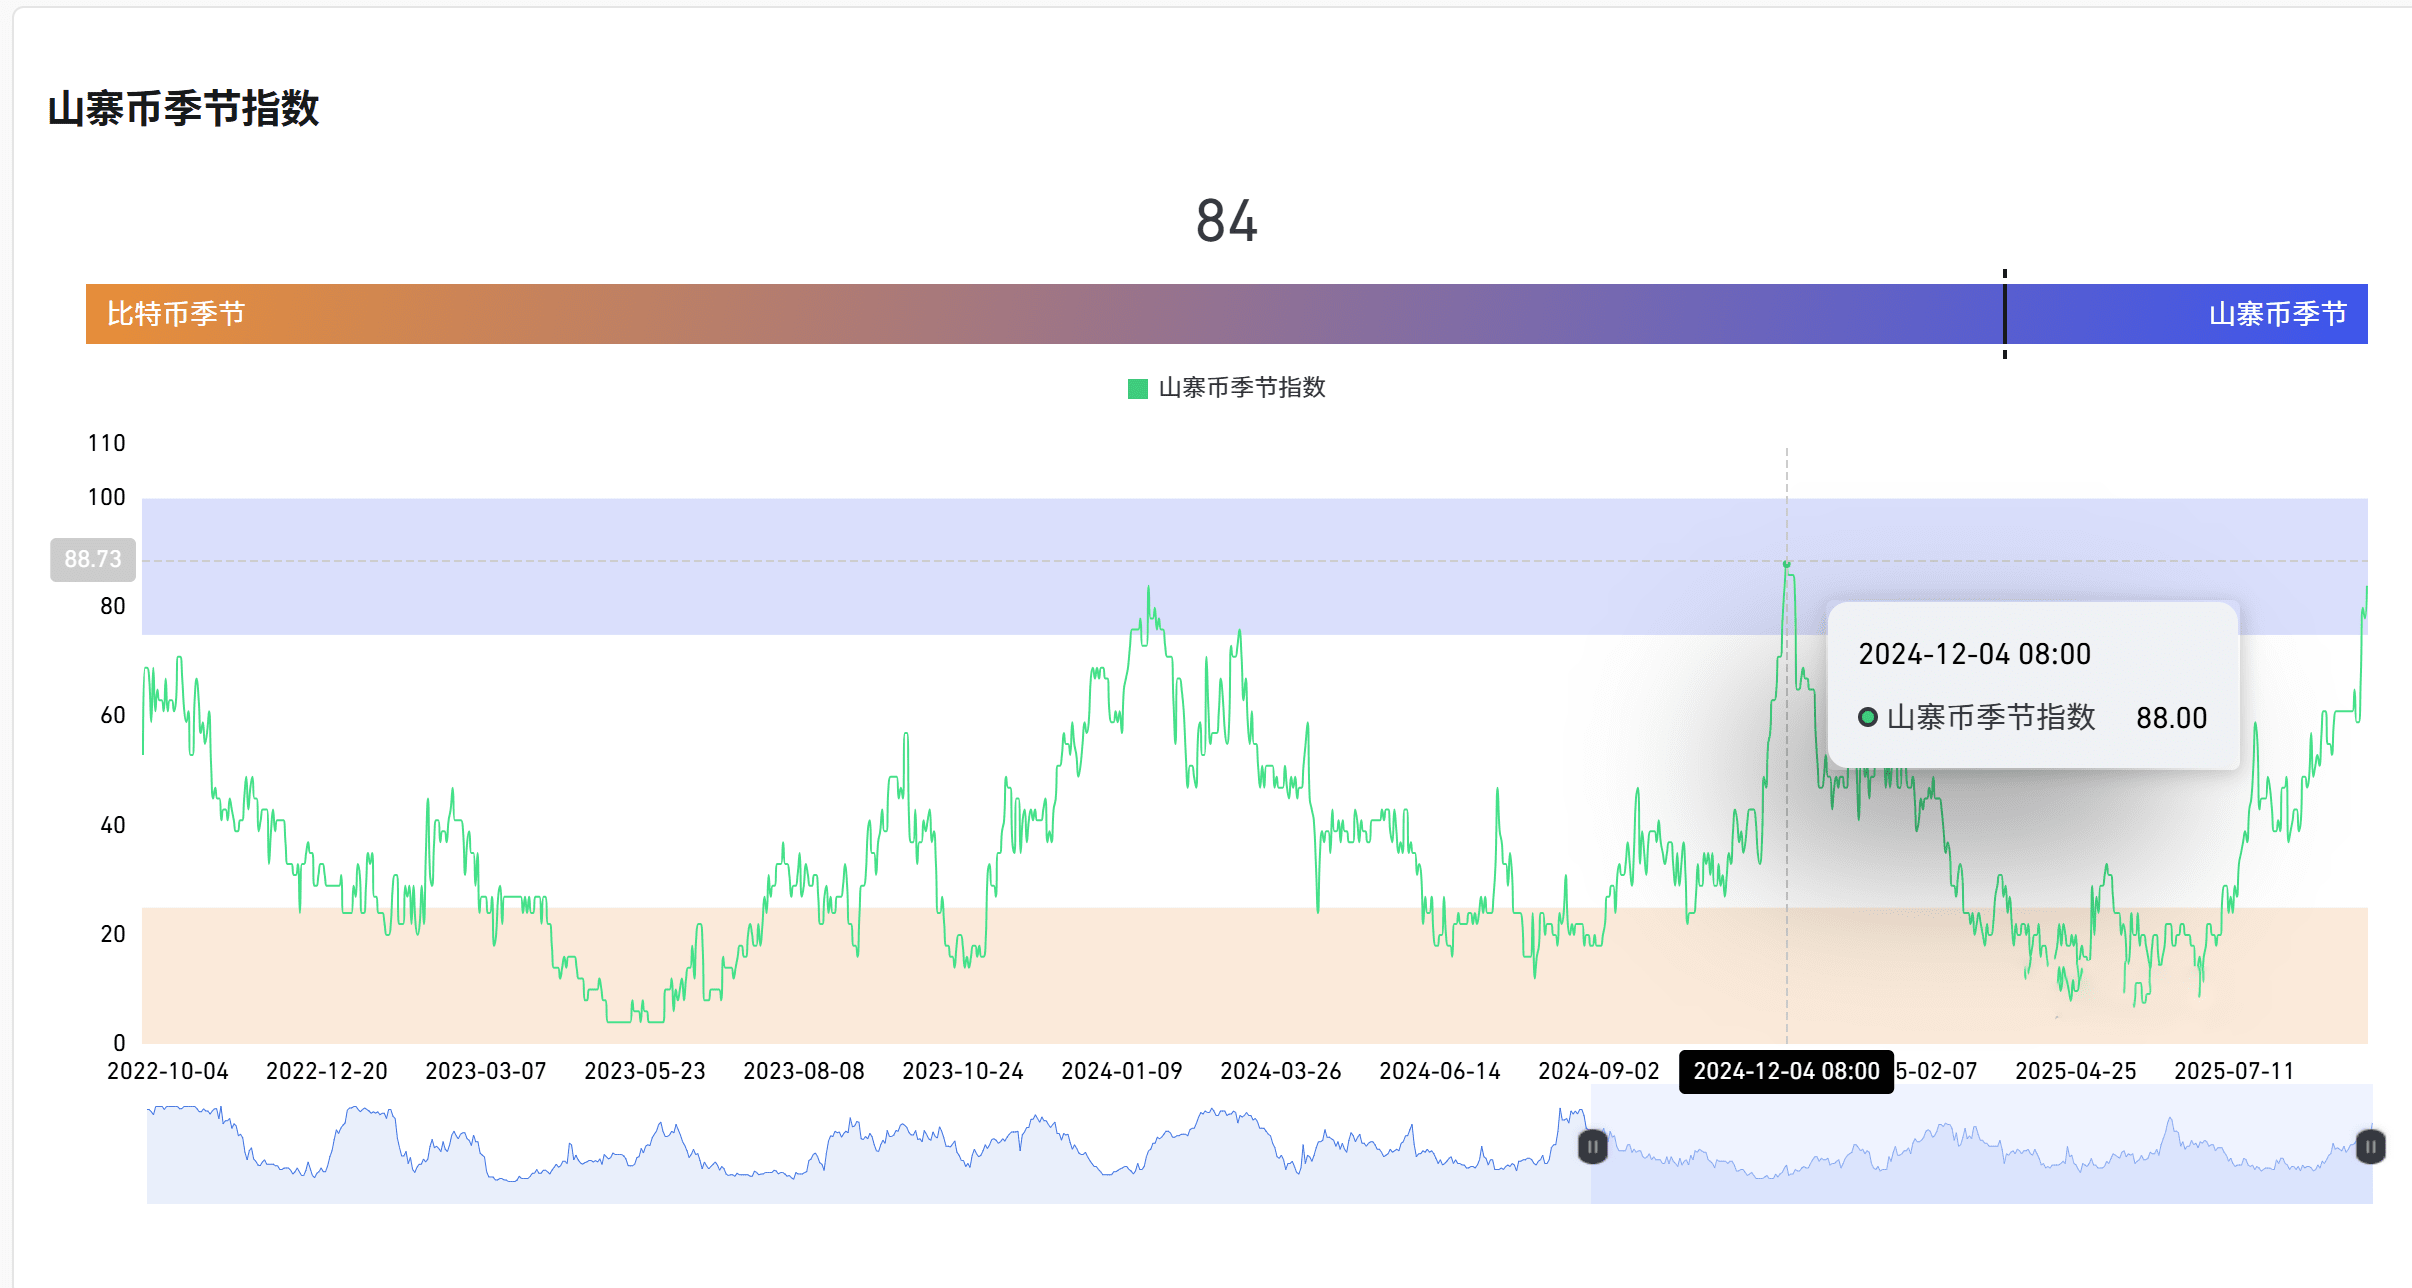
Task: Click the 100 label on the y-axis
Action: click(x=107, y=497)
